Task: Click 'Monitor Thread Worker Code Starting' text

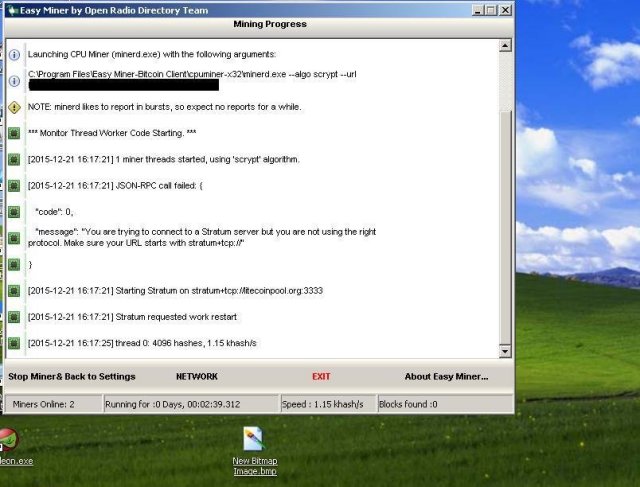Action: [x=112, y=133]
